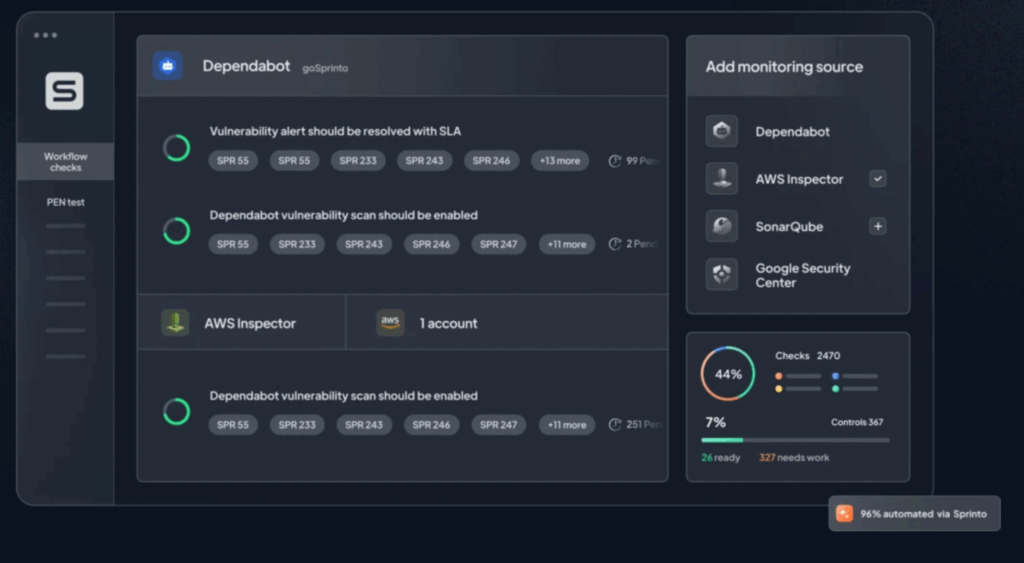Add SonarQube with the plus button
Screen dimensions: 1024x563
click(877, 226)
